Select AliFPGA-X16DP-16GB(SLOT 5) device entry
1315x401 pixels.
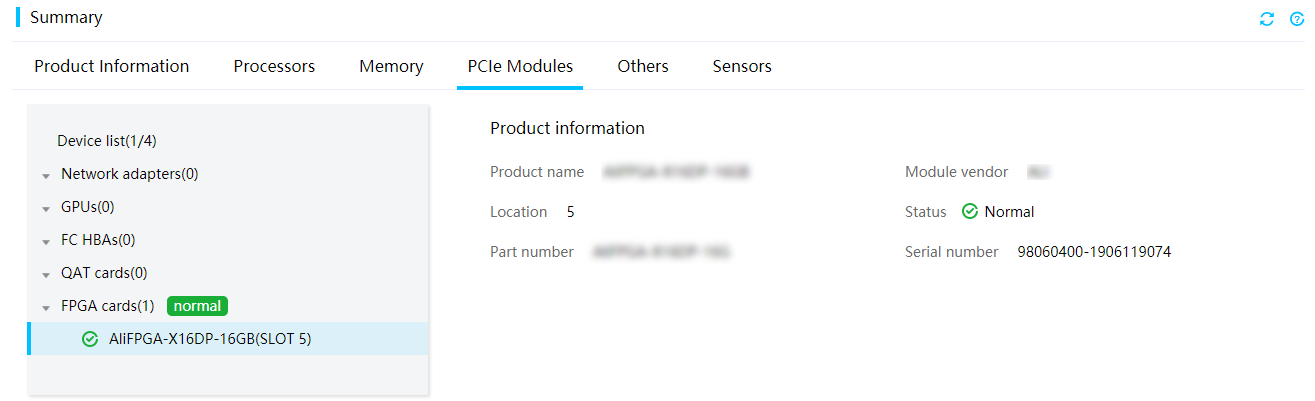(228, 339)
